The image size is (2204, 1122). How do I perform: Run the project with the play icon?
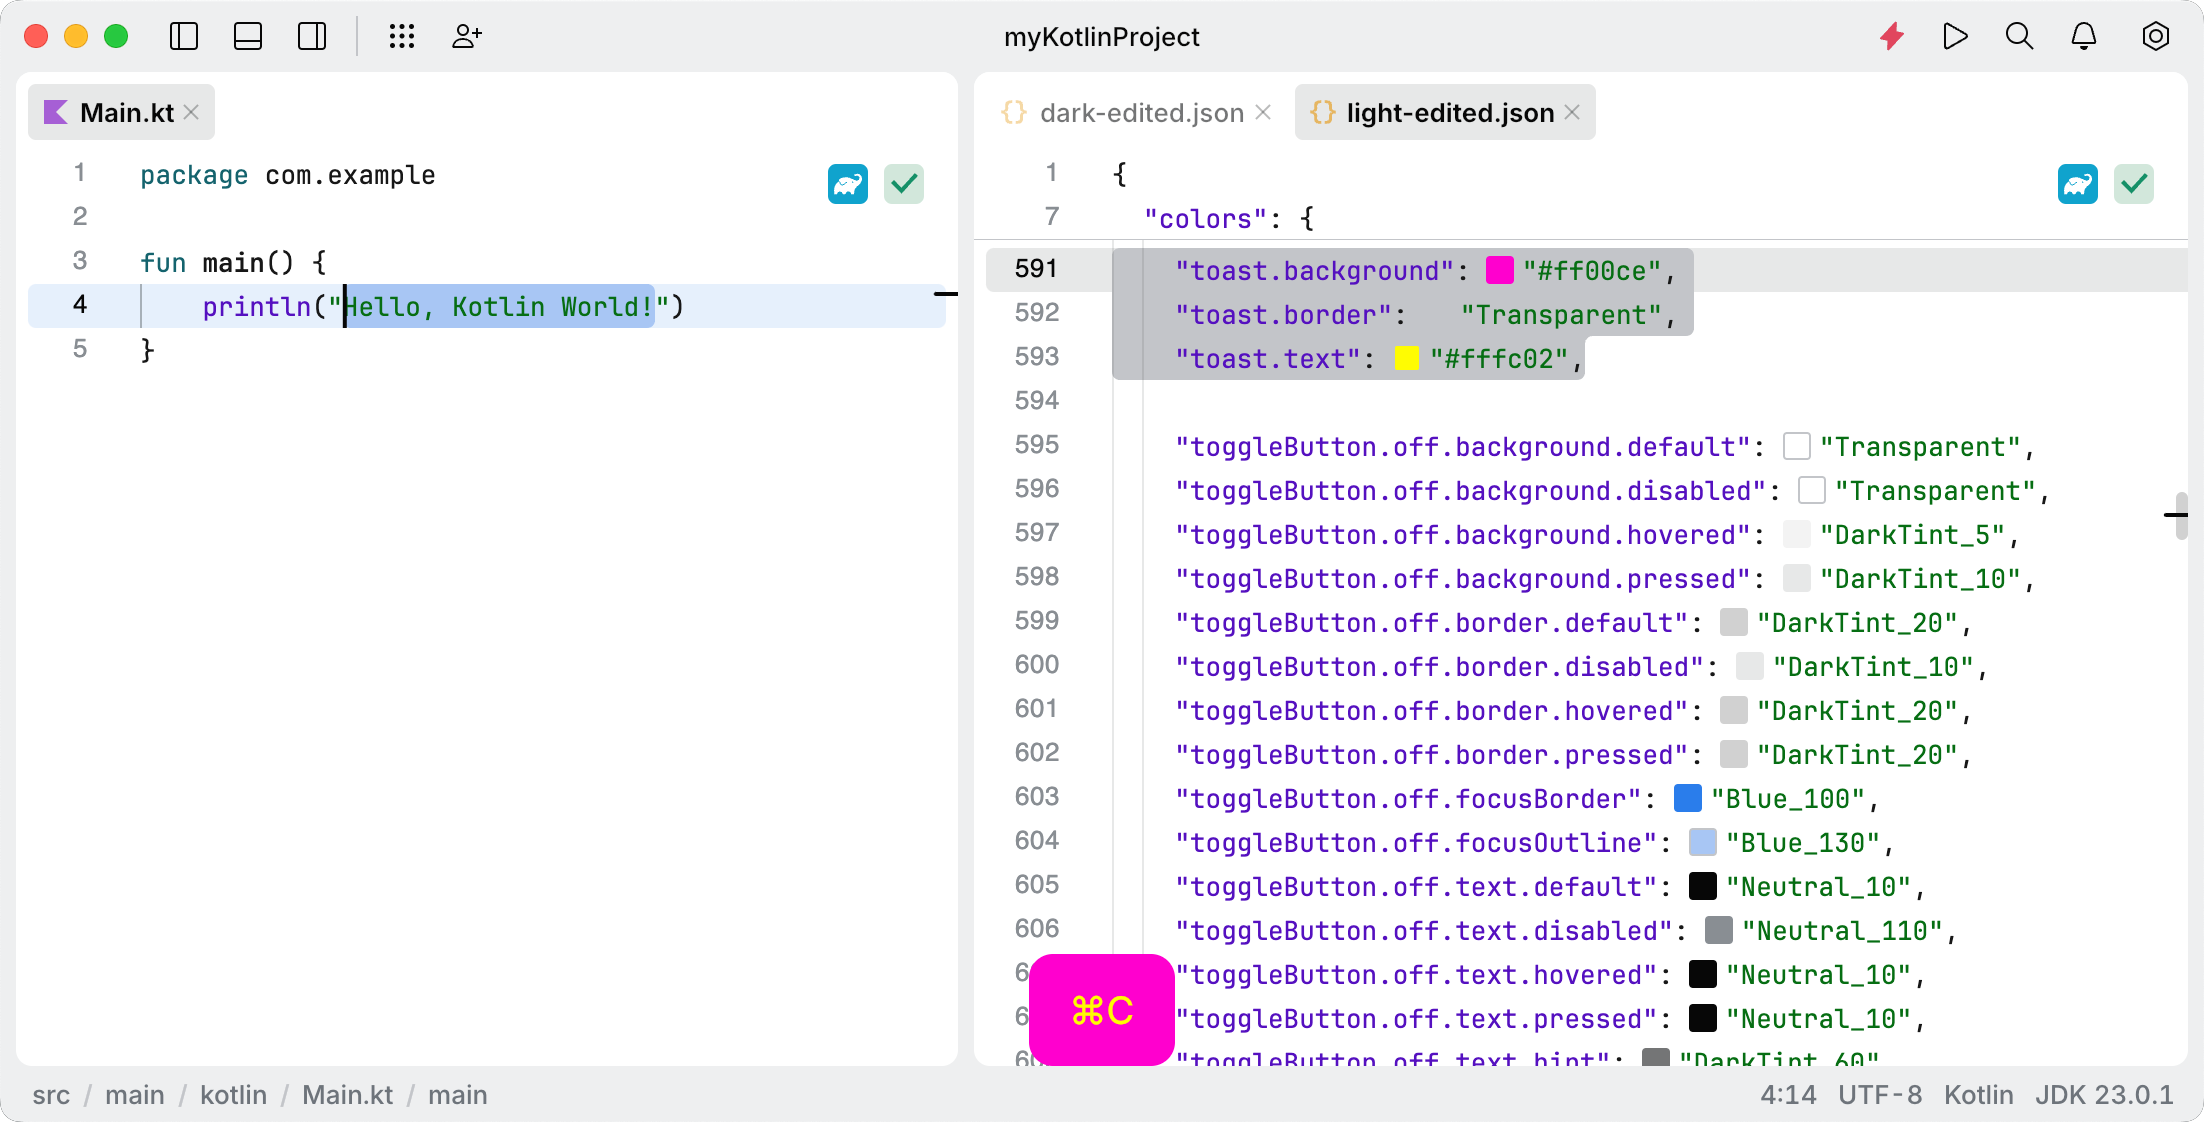(x=1955, y=36)
